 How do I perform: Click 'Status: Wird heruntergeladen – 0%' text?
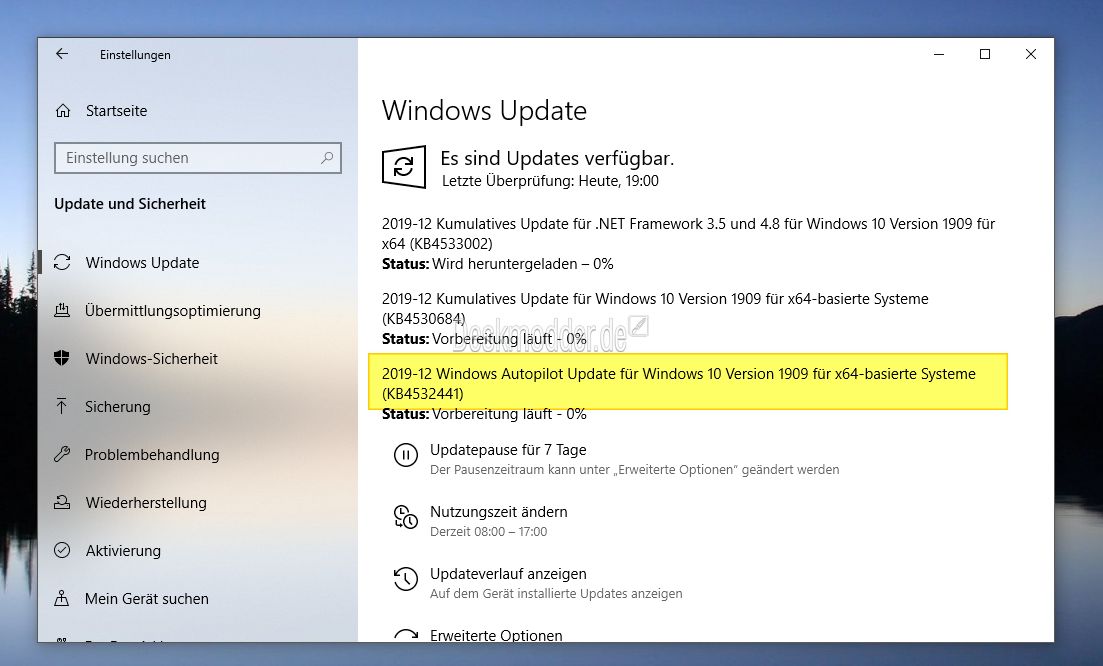pos(497,264)
